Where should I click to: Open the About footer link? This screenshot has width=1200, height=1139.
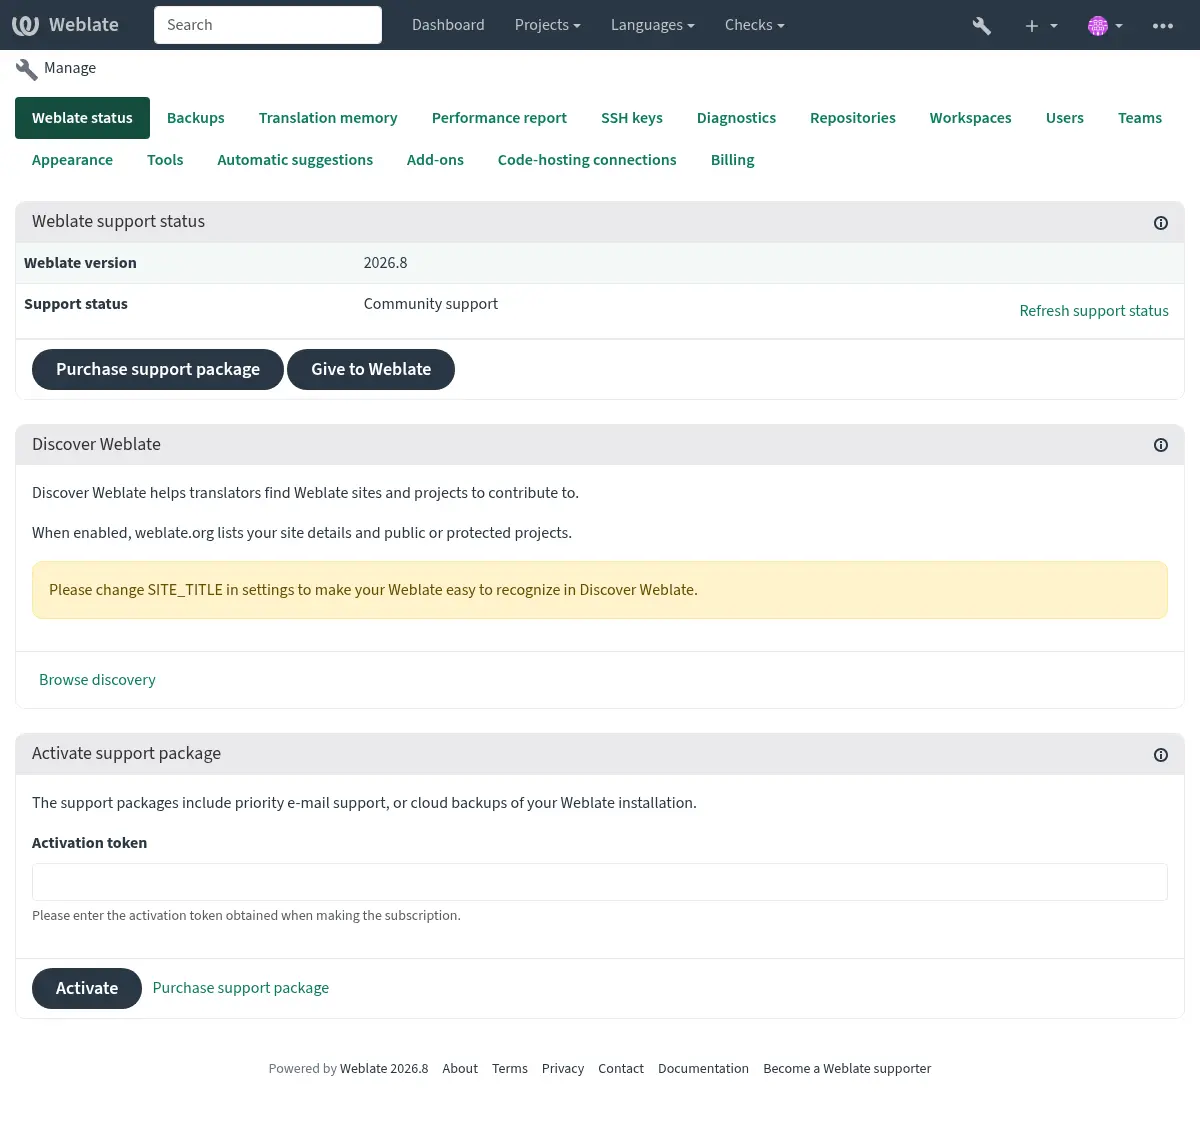tap(460, 1069)
